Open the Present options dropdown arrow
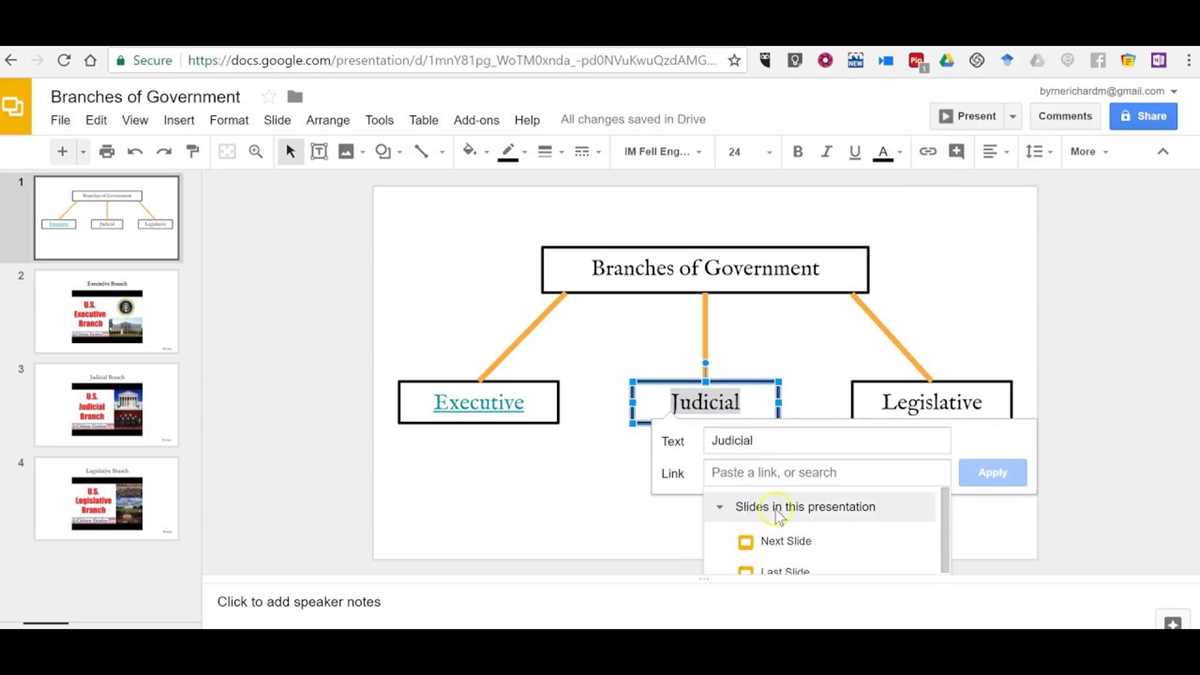 pyautogui.click(x=1013, y=116)
